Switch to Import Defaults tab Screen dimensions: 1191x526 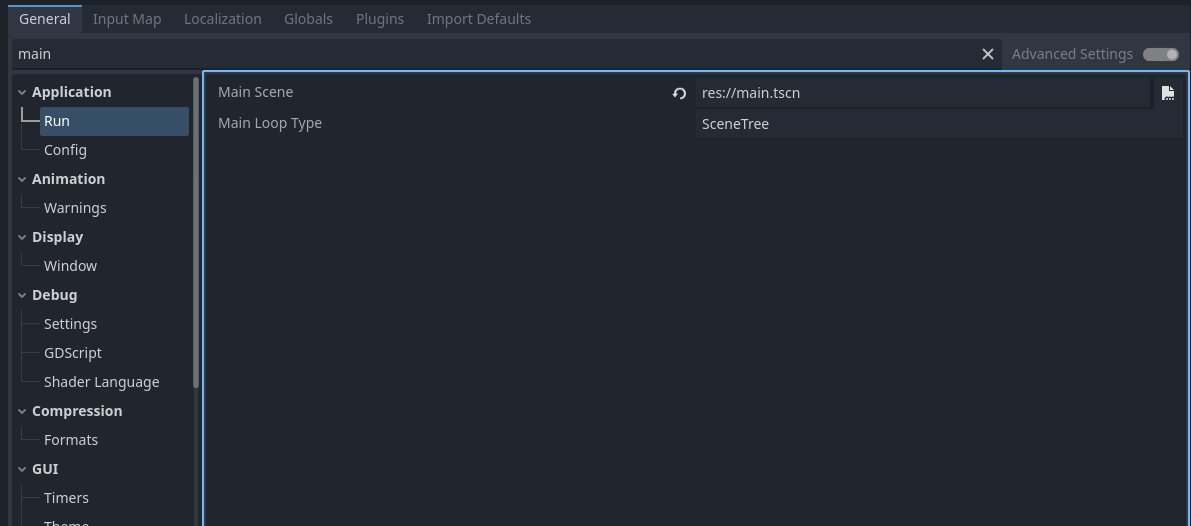pyautogui.click(x=479, y=19)
